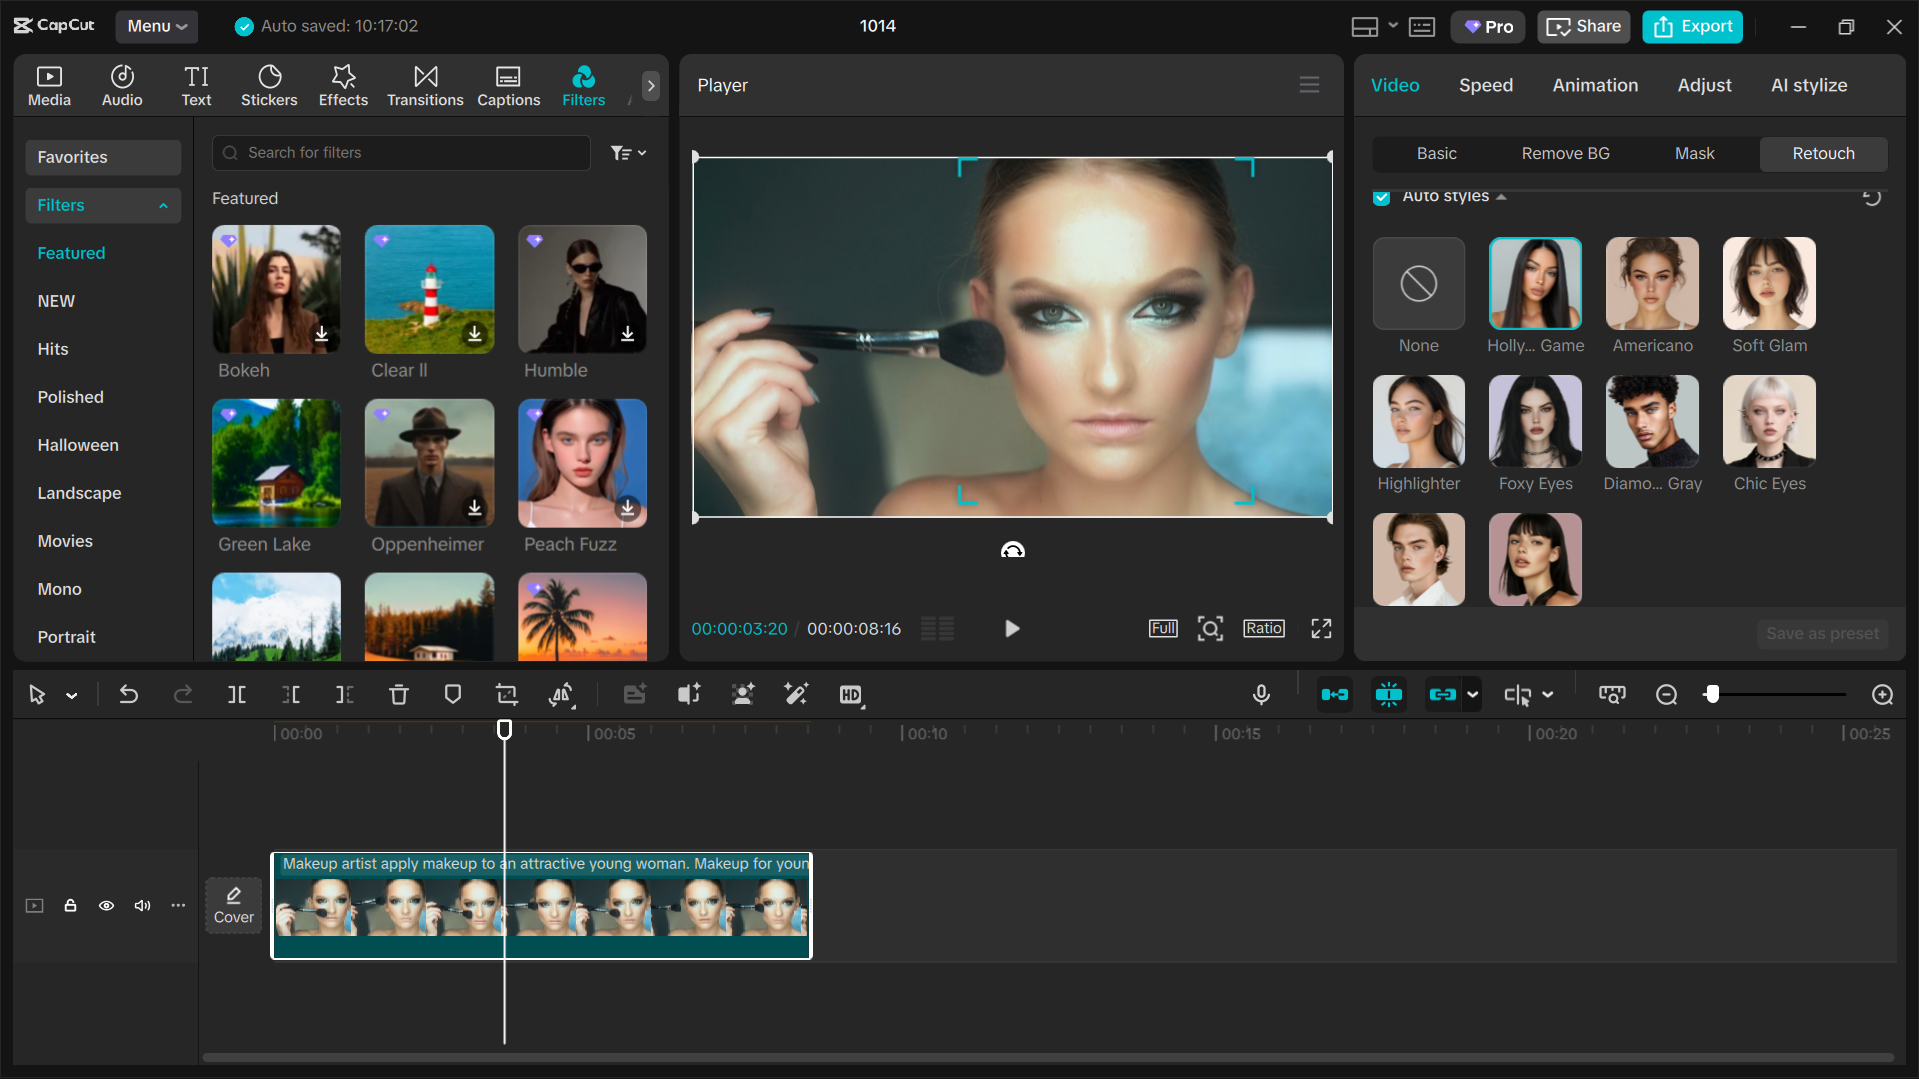The width and height of the screenshot is (1919, 1079).
Task: Open the Audio panel
Action: coord(121,85)
